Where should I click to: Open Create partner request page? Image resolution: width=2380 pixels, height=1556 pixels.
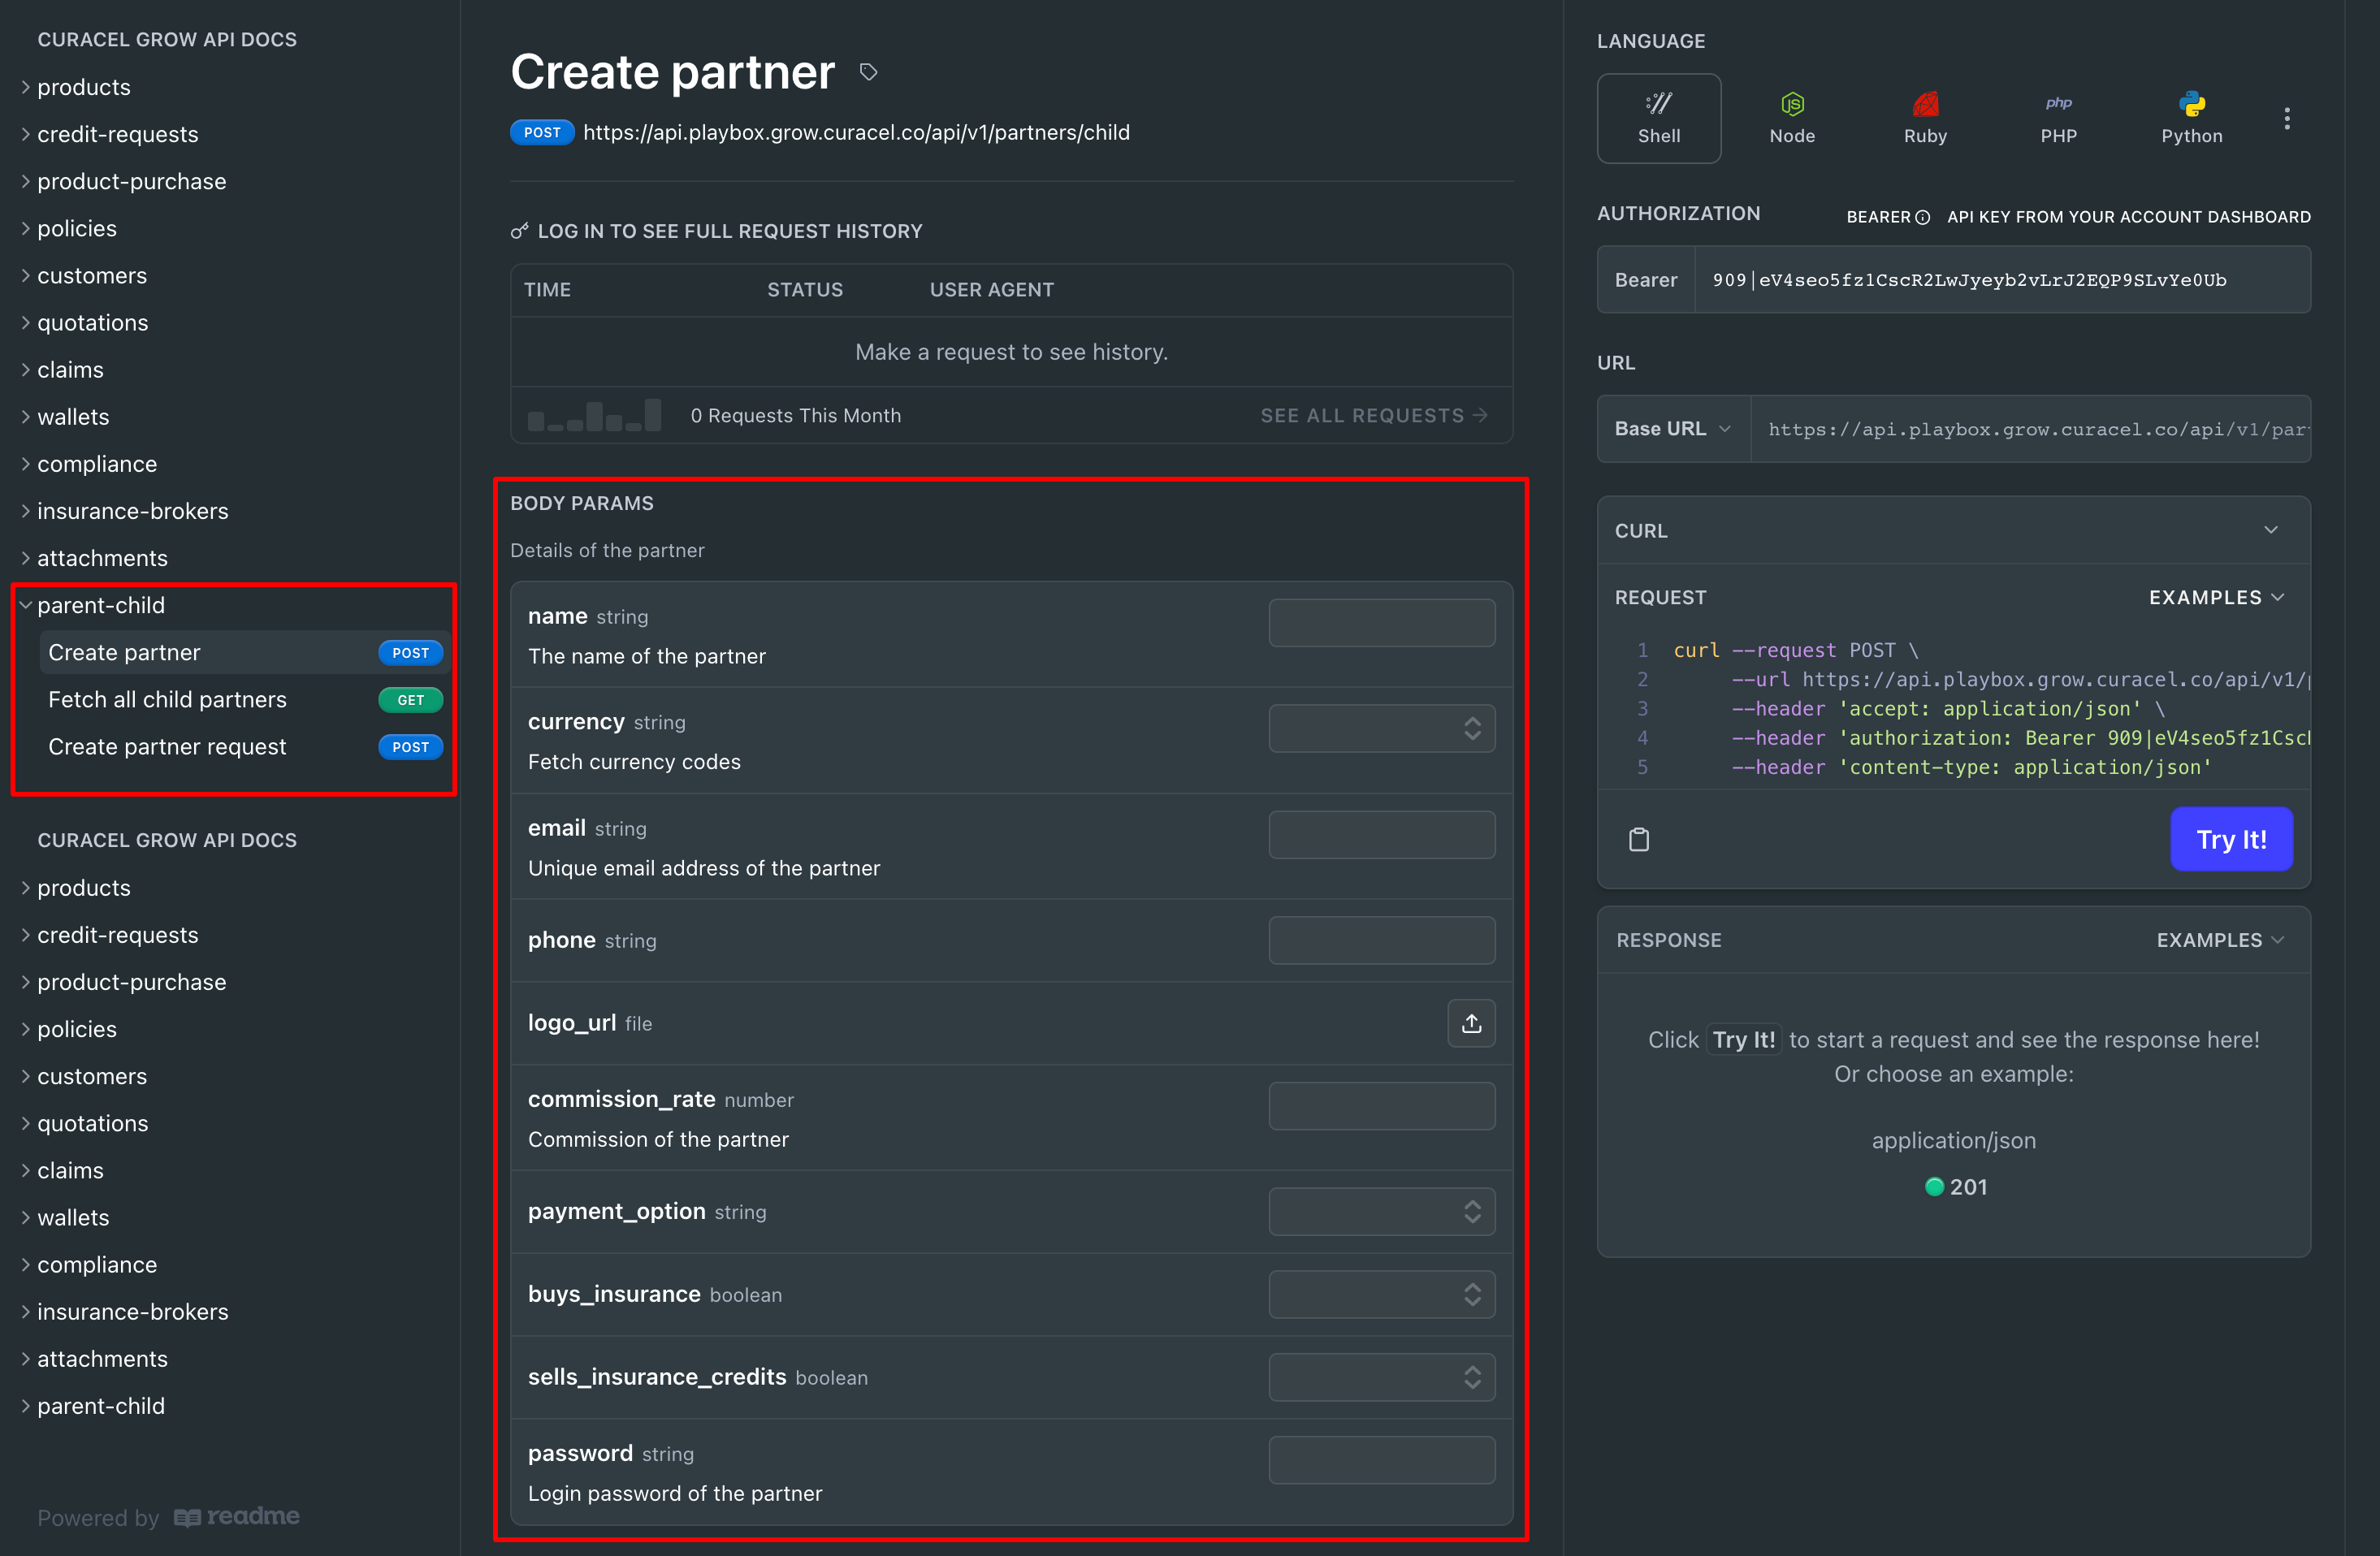pyautogui.click(x=167, y=747)
